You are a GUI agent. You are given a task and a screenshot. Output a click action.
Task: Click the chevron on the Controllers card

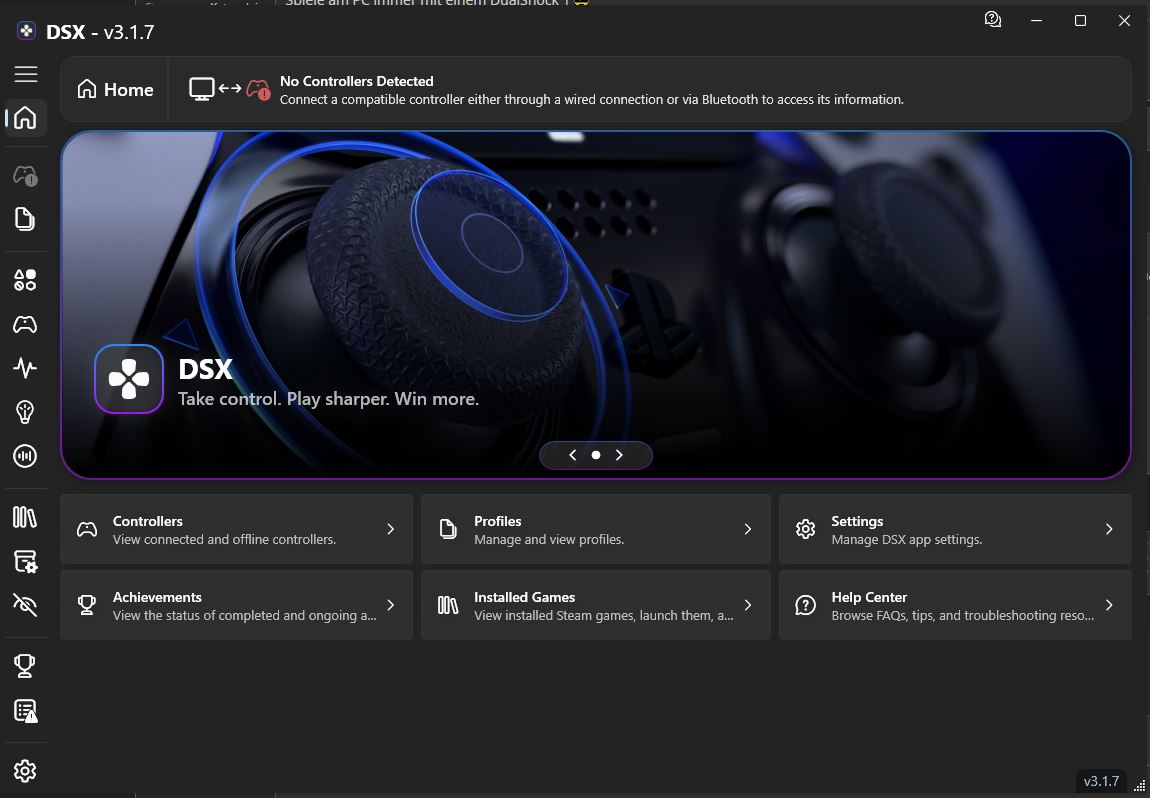click(391, 529)
